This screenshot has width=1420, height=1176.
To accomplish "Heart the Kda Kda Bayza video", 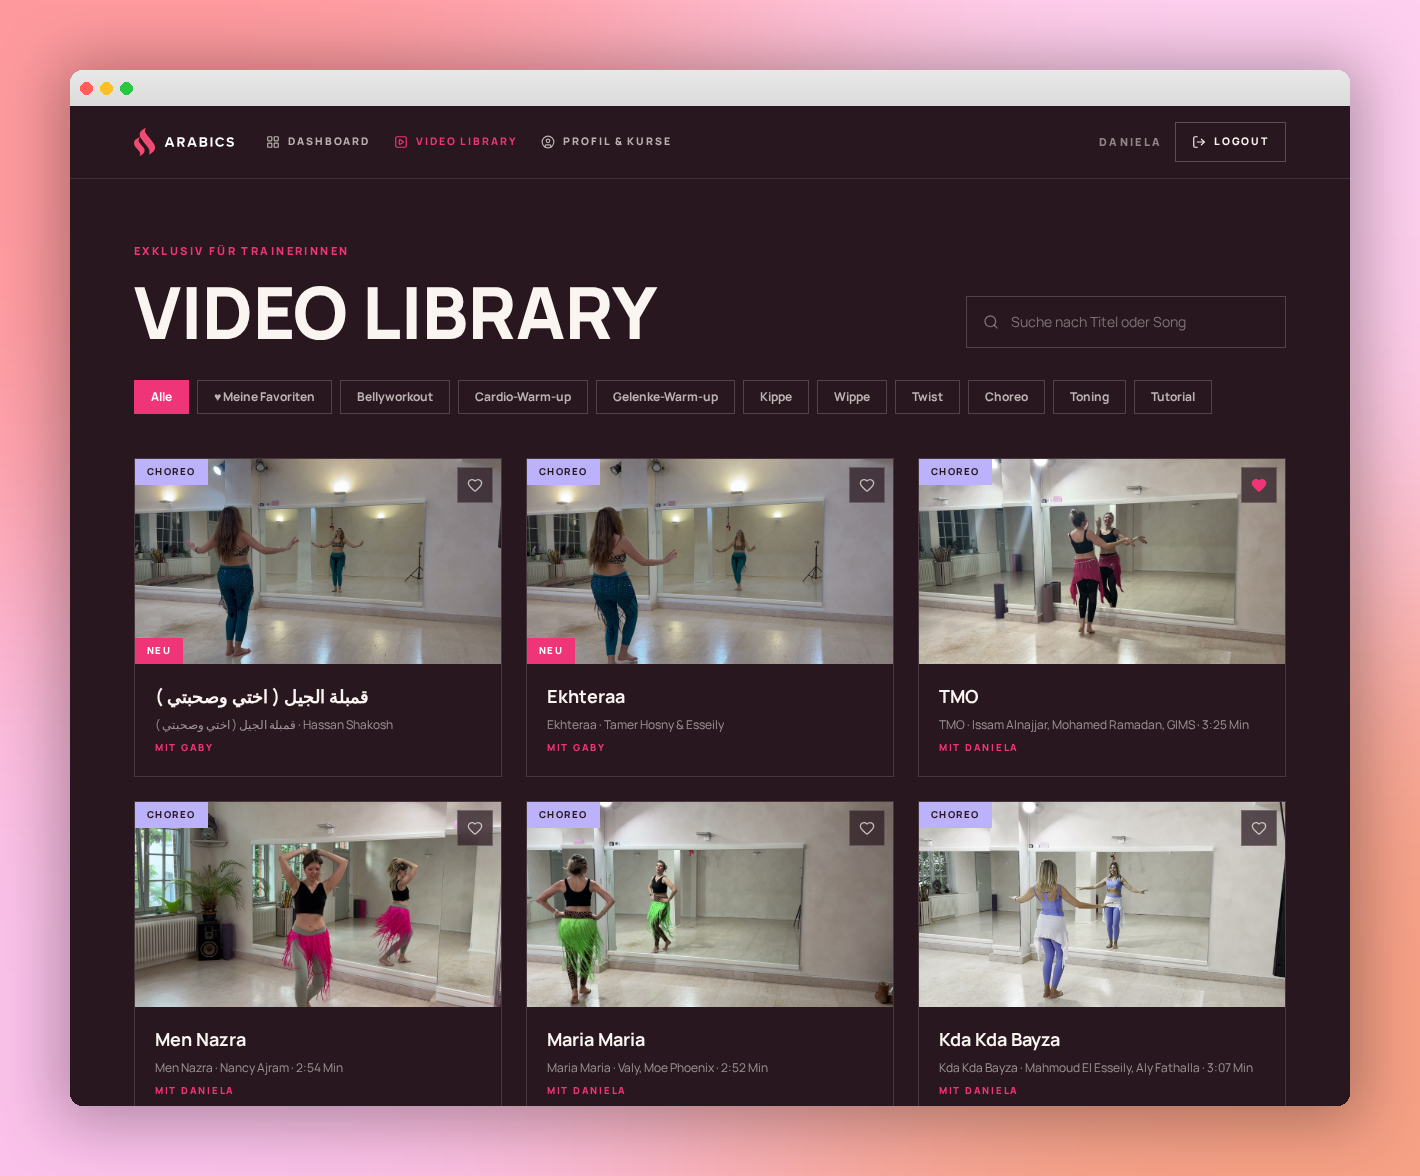I will click(x=1259, y=828).
